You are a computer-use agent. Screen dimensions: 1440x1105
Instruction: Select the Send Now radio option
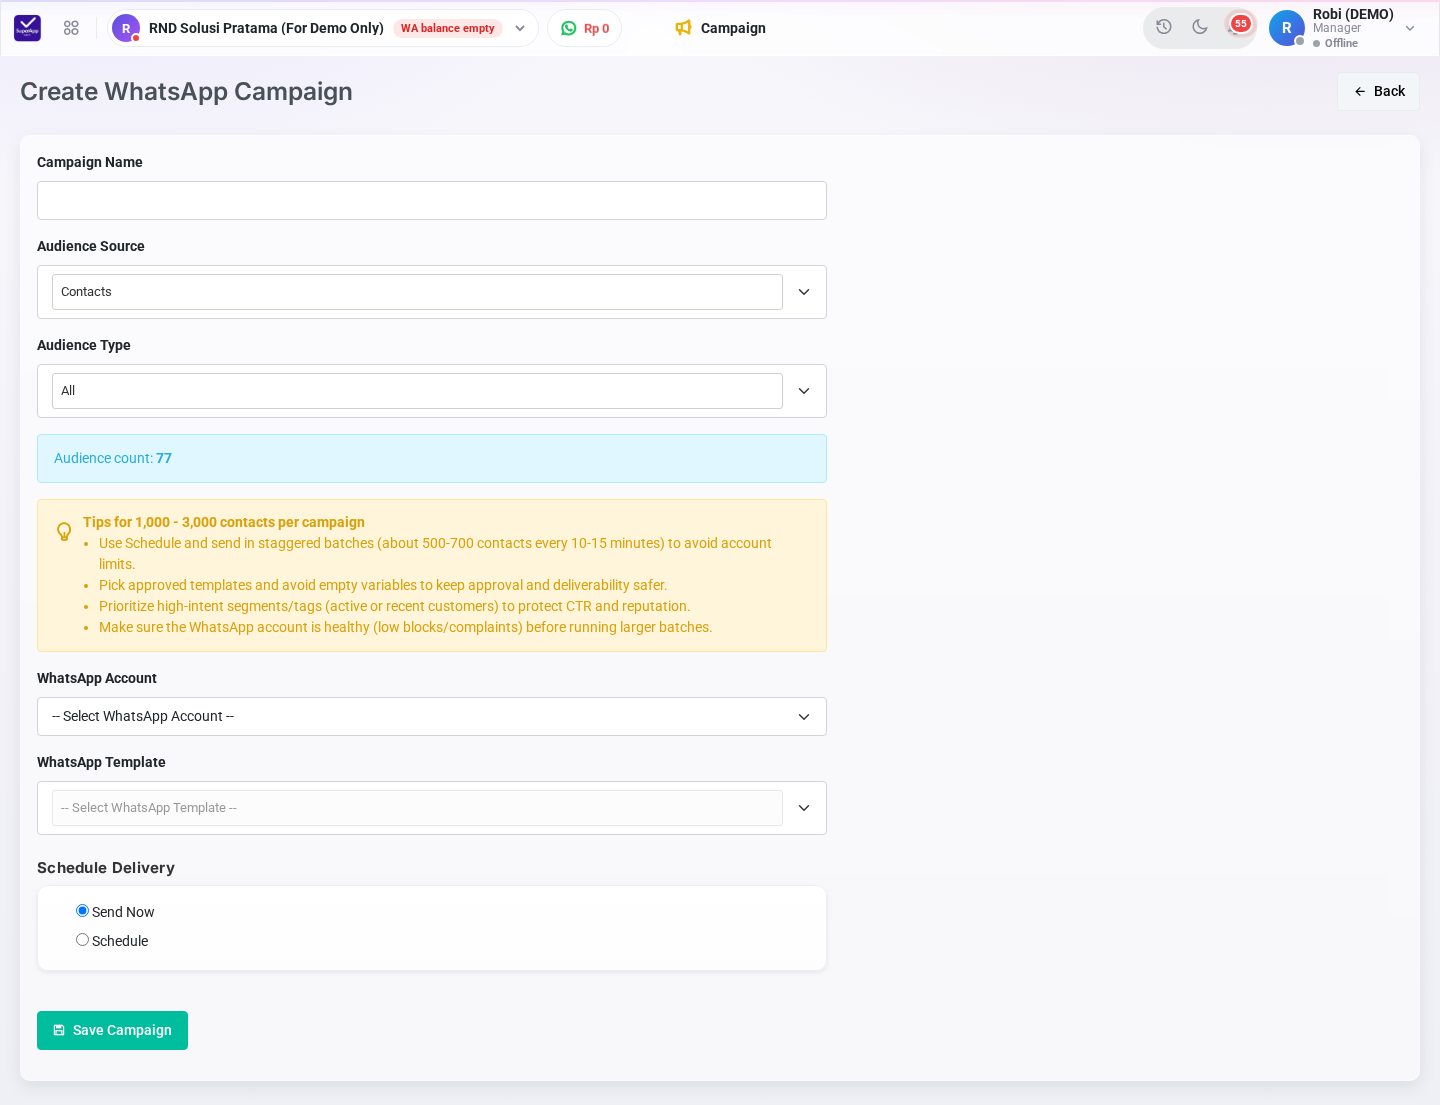pos(82,911)
